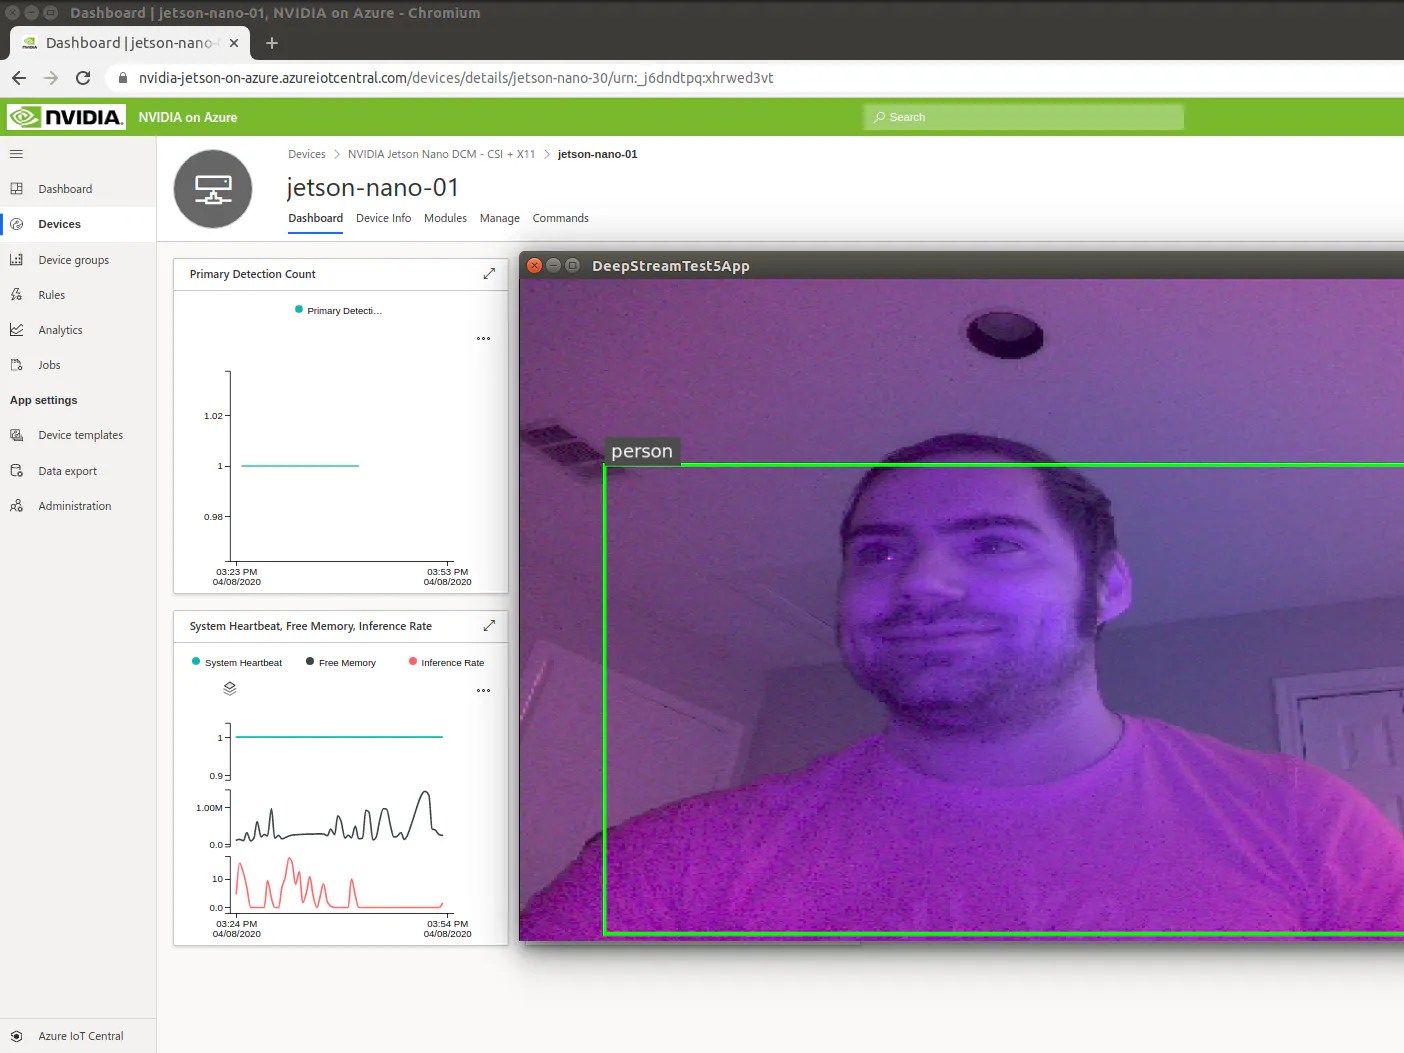1404x1053 pixels.
Task: Switch to the Commands tab
Action: point(560,217)
